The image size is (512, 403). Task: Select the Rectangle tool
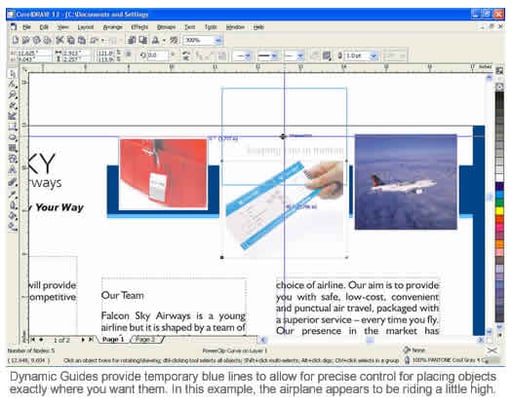coord(12,127)
